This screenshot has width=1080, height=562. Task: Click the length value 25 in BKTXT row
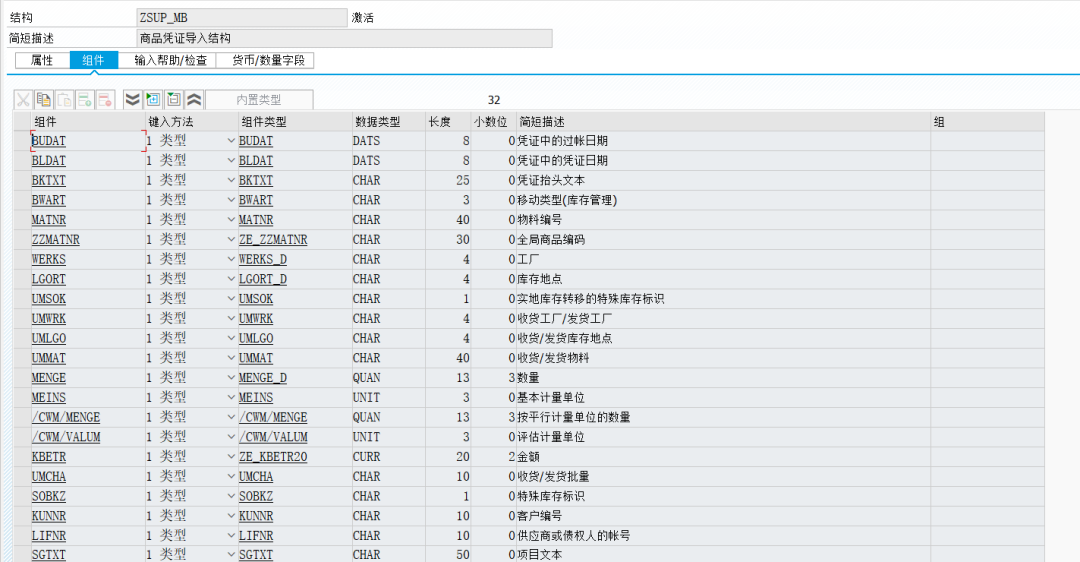coord(462,180)
